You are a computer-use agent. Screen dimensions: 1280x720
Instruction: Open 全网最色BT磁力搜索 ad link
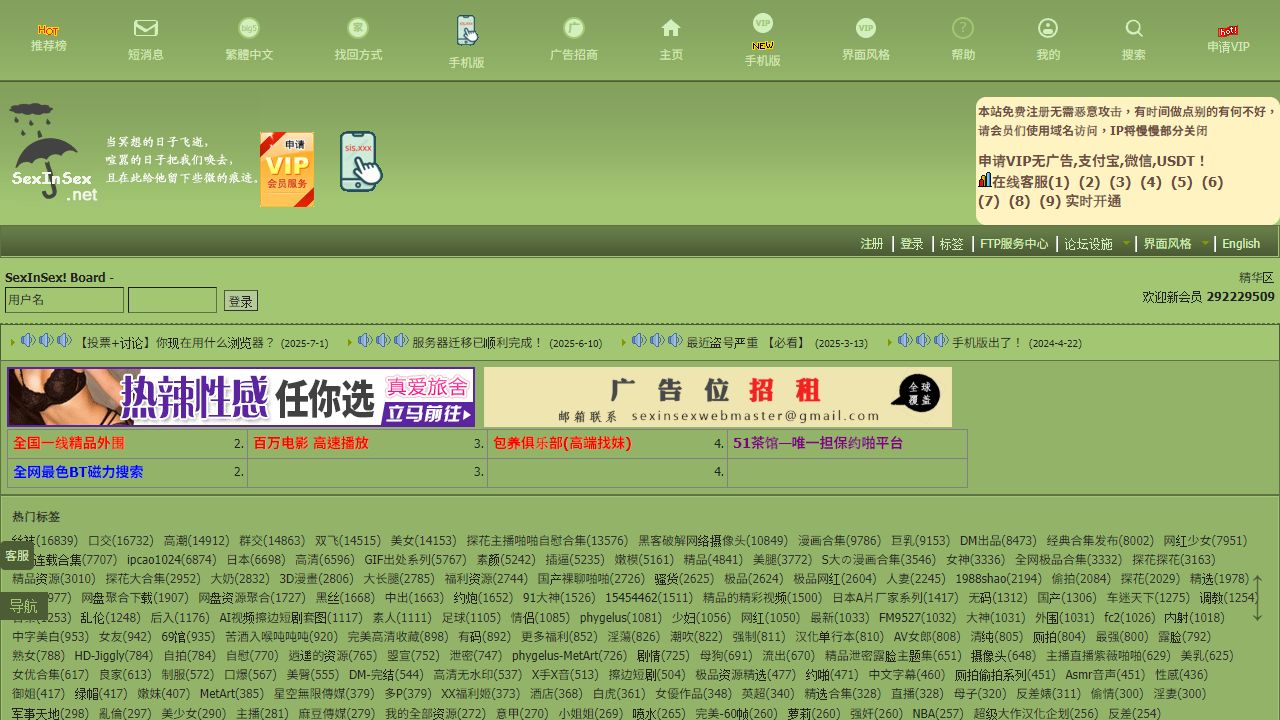tap(78, 472)
